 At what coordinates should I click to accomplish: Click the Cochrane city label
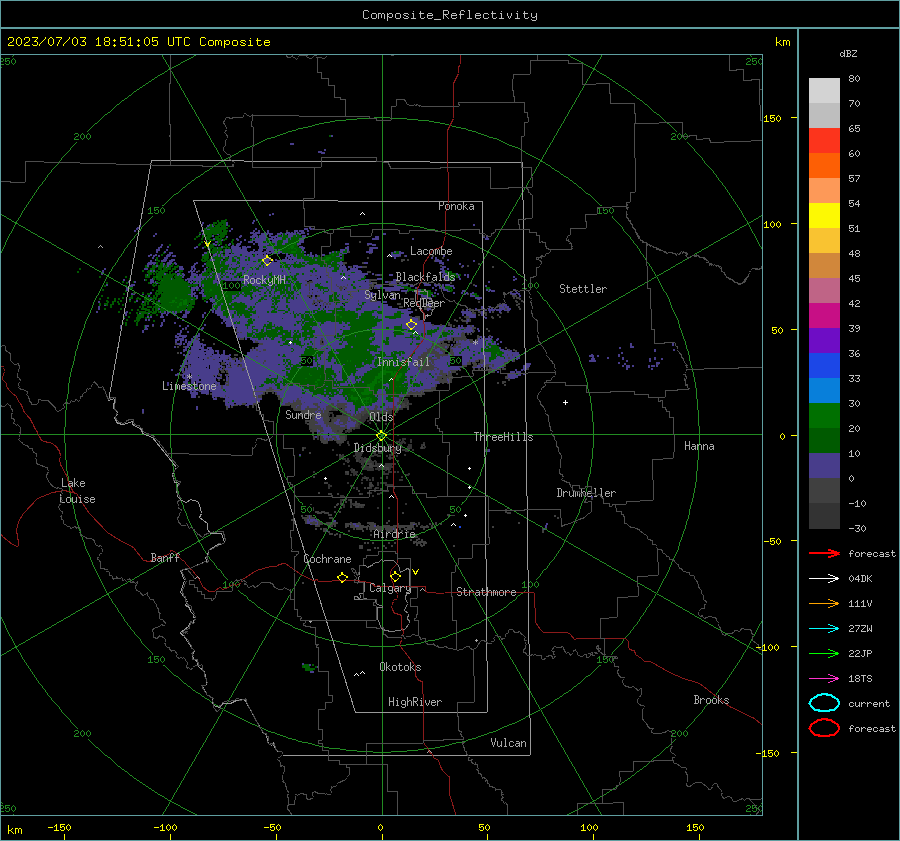tap(327, 559)
